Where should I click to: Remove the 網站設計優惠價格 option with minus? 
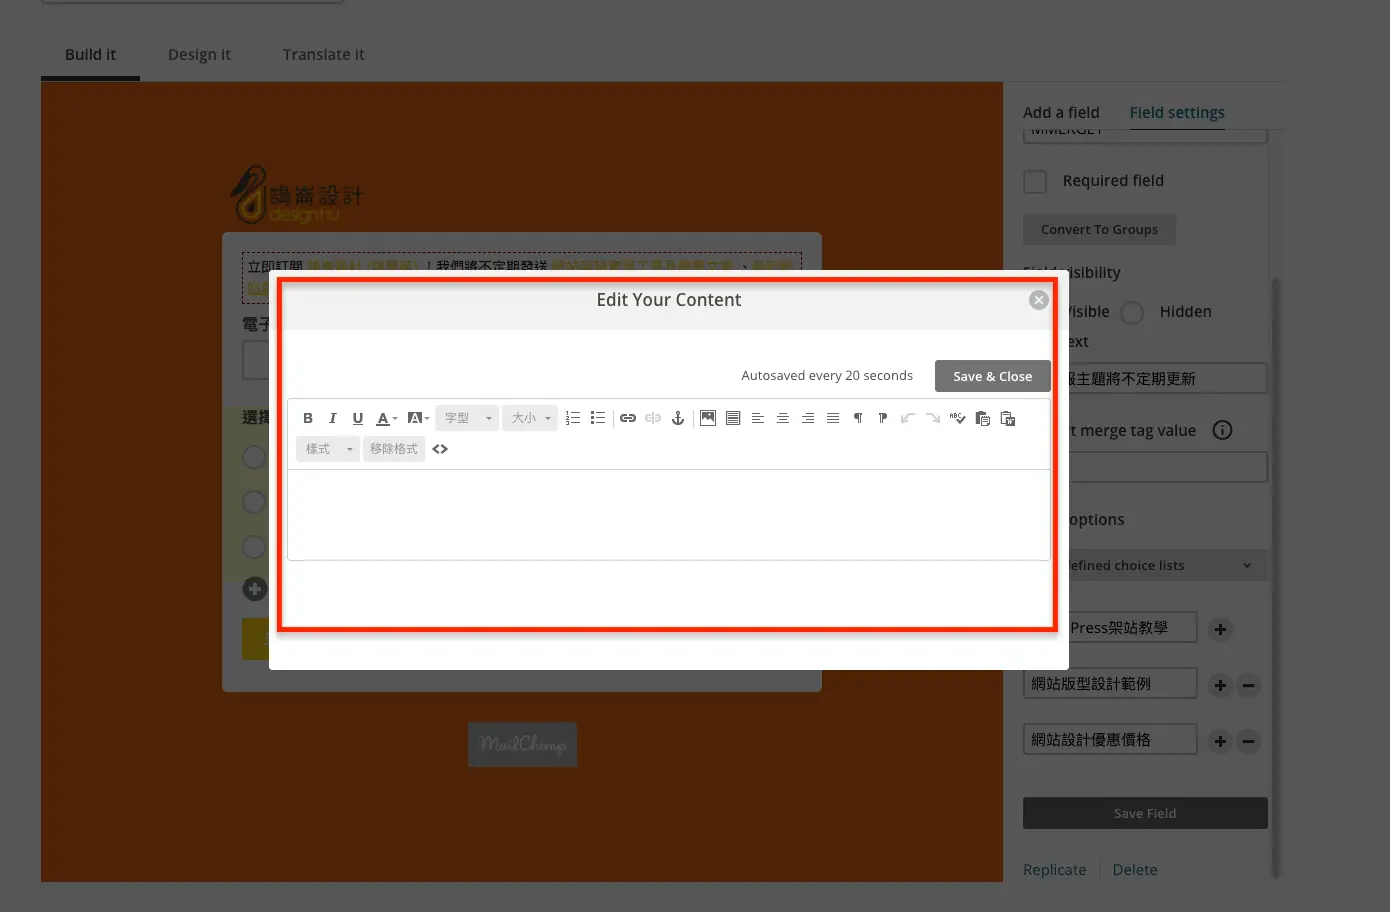1248,741
